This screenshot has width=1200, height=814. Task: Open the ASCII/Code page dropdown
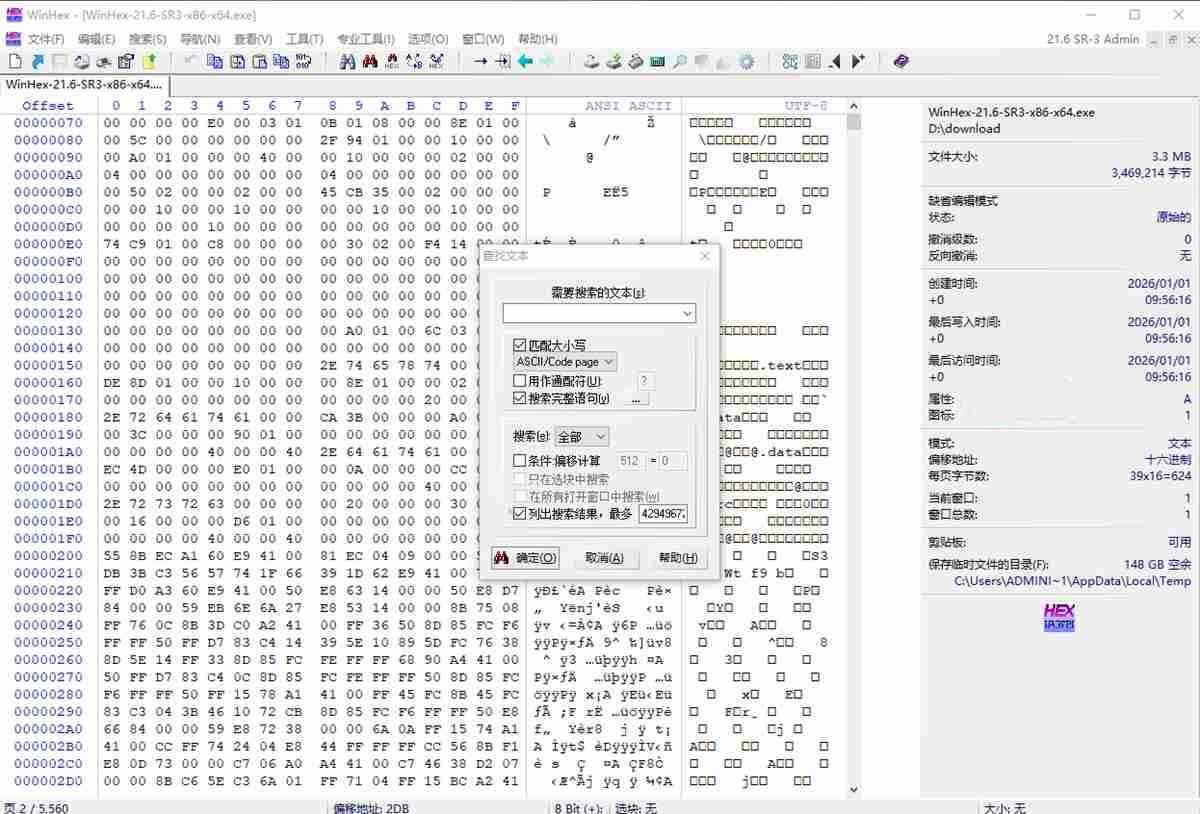coord(565,362)
